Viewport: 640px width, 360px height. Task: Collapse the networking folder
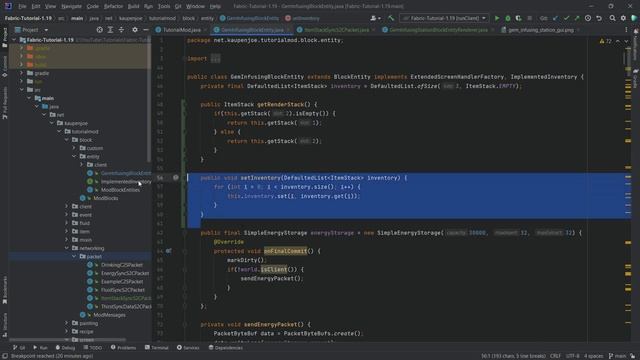click(67, 248)
